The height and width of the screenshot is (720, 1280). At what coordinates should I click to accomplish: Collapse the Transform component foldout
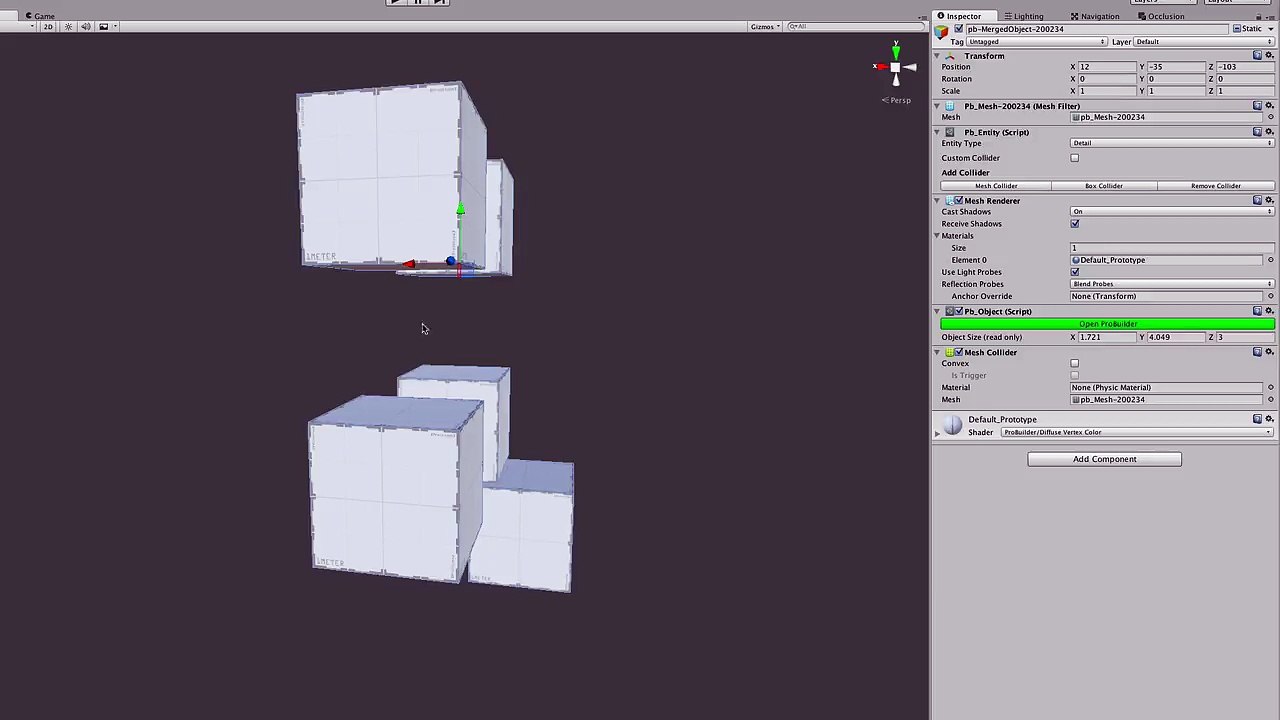coord(938,56)
